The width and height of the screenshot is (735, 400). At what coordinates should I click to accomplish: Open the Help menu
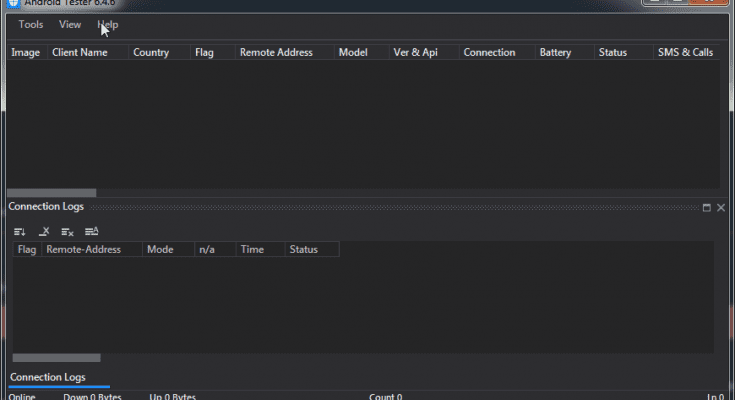coord(108,24)
